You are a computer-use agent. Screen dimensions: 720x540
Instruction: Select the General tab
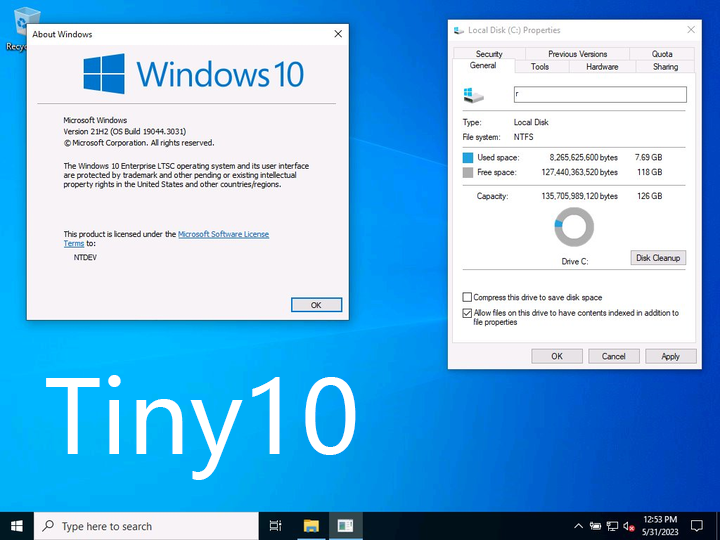[483, 66]
